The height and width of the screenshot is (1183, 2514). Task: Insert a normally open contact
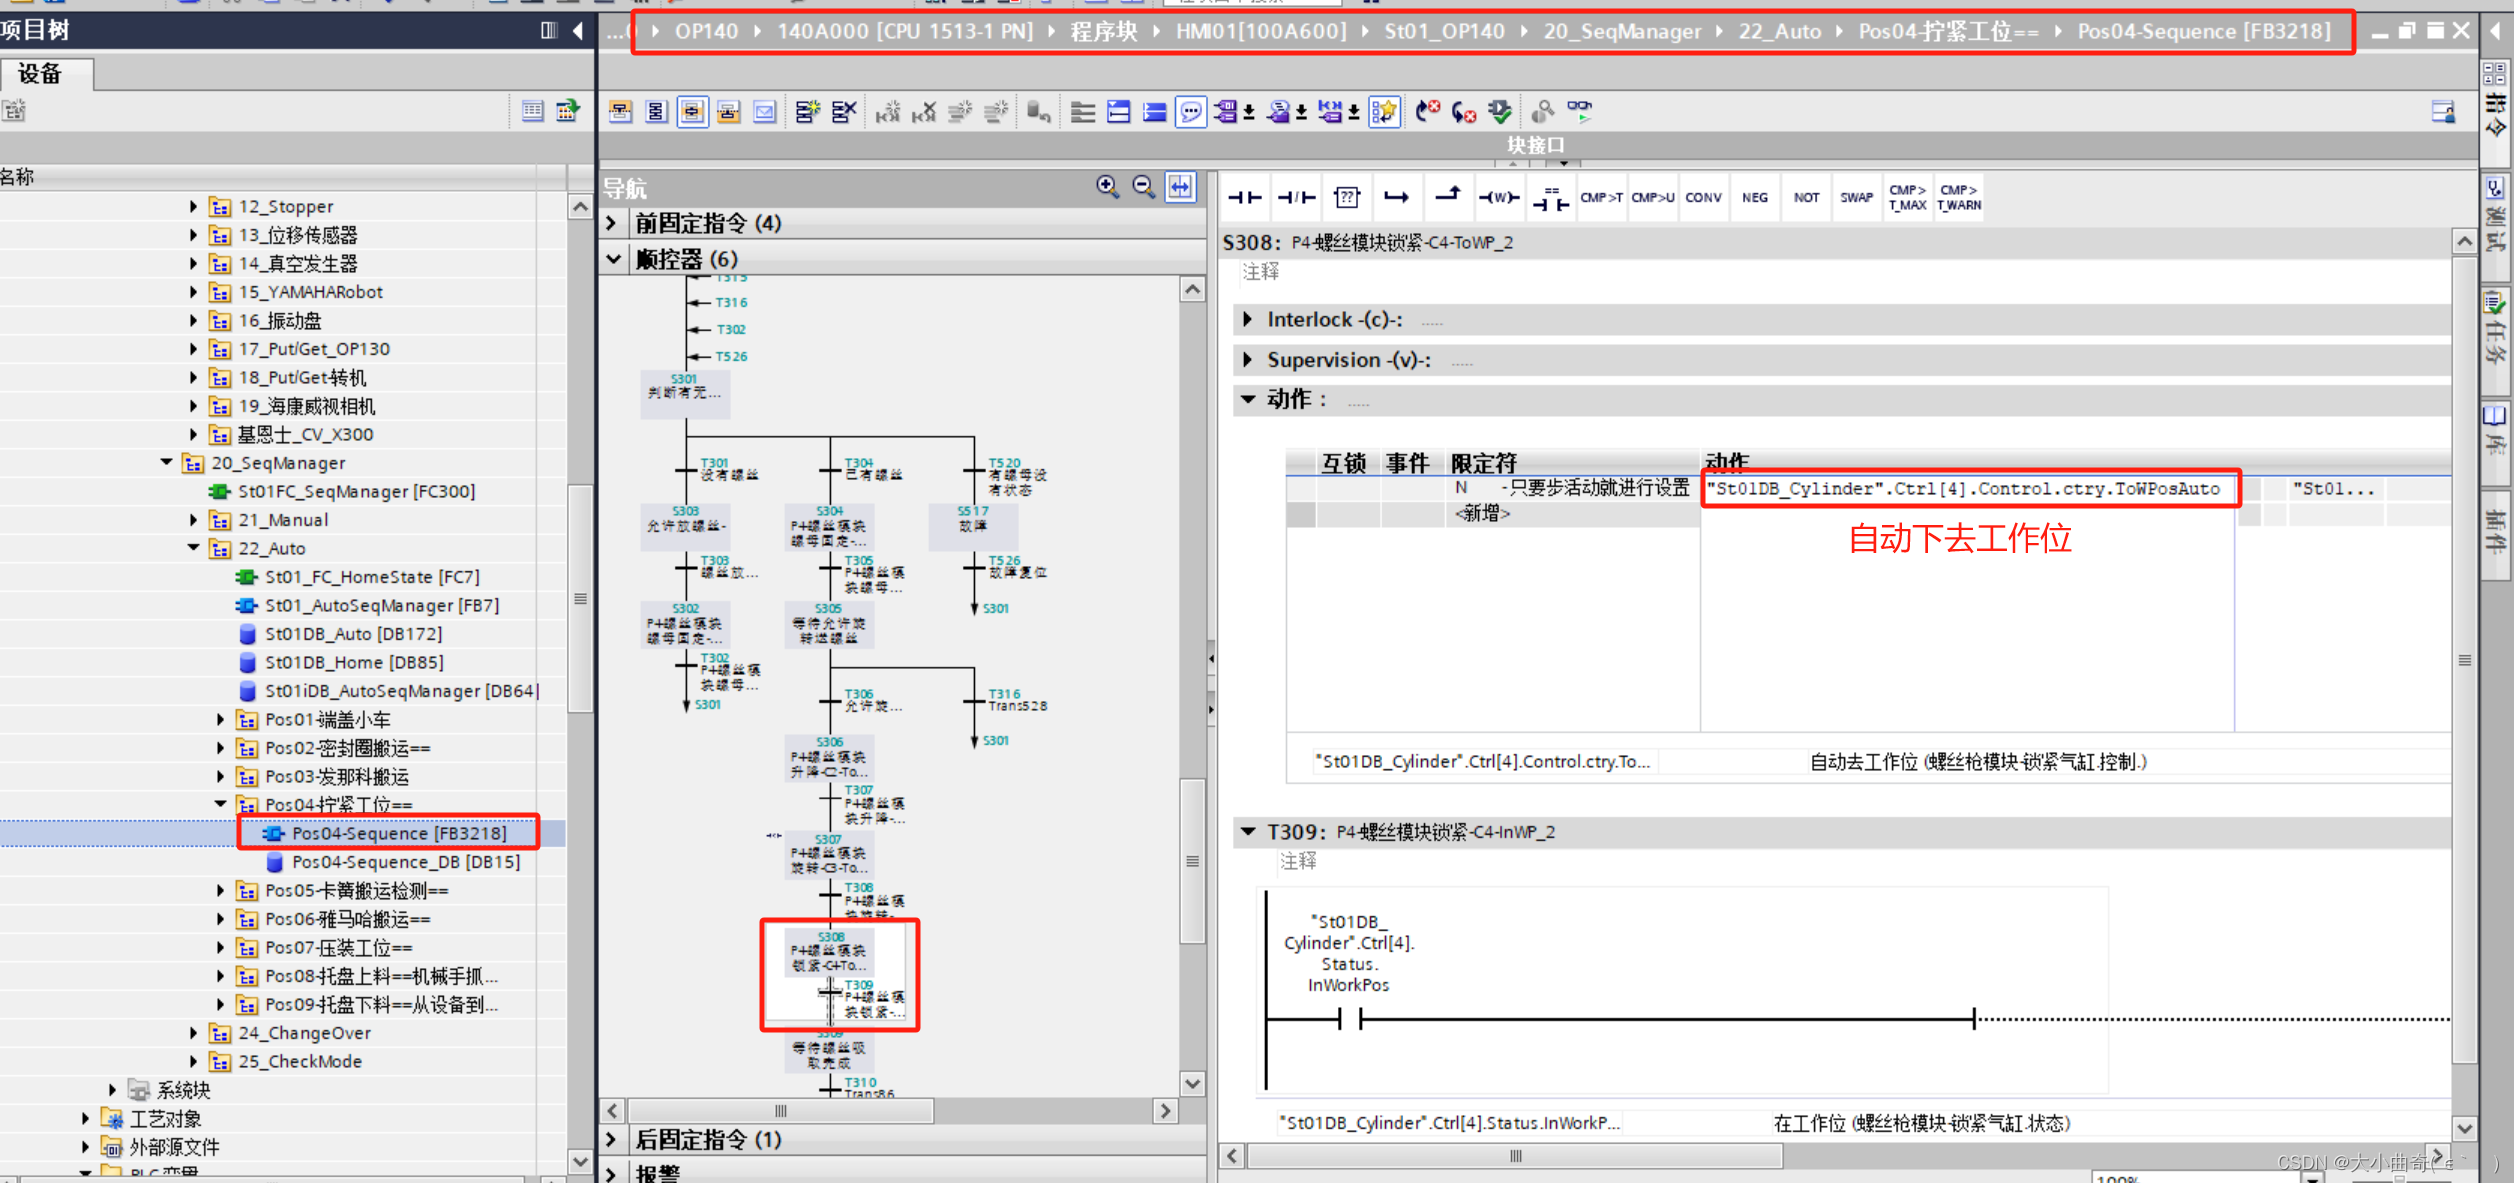click(x=1244, y=197)
